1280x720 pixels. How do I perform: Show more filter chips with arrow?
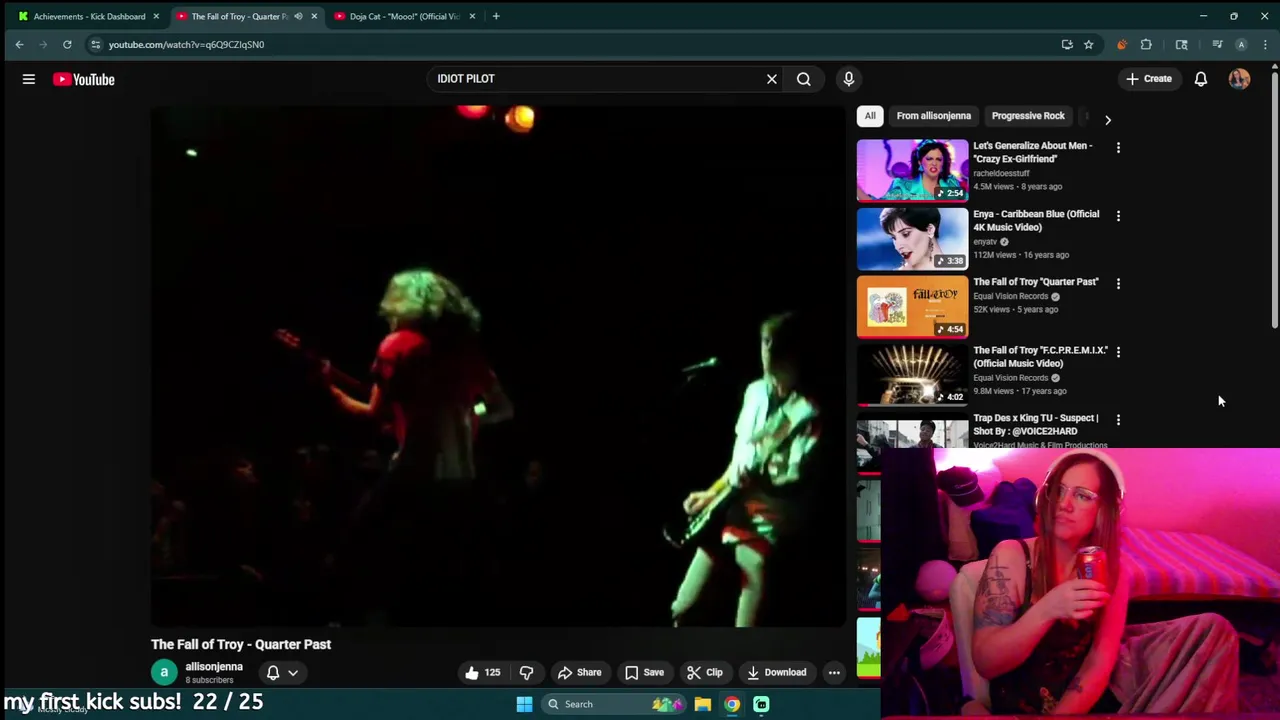[1108, 119]
